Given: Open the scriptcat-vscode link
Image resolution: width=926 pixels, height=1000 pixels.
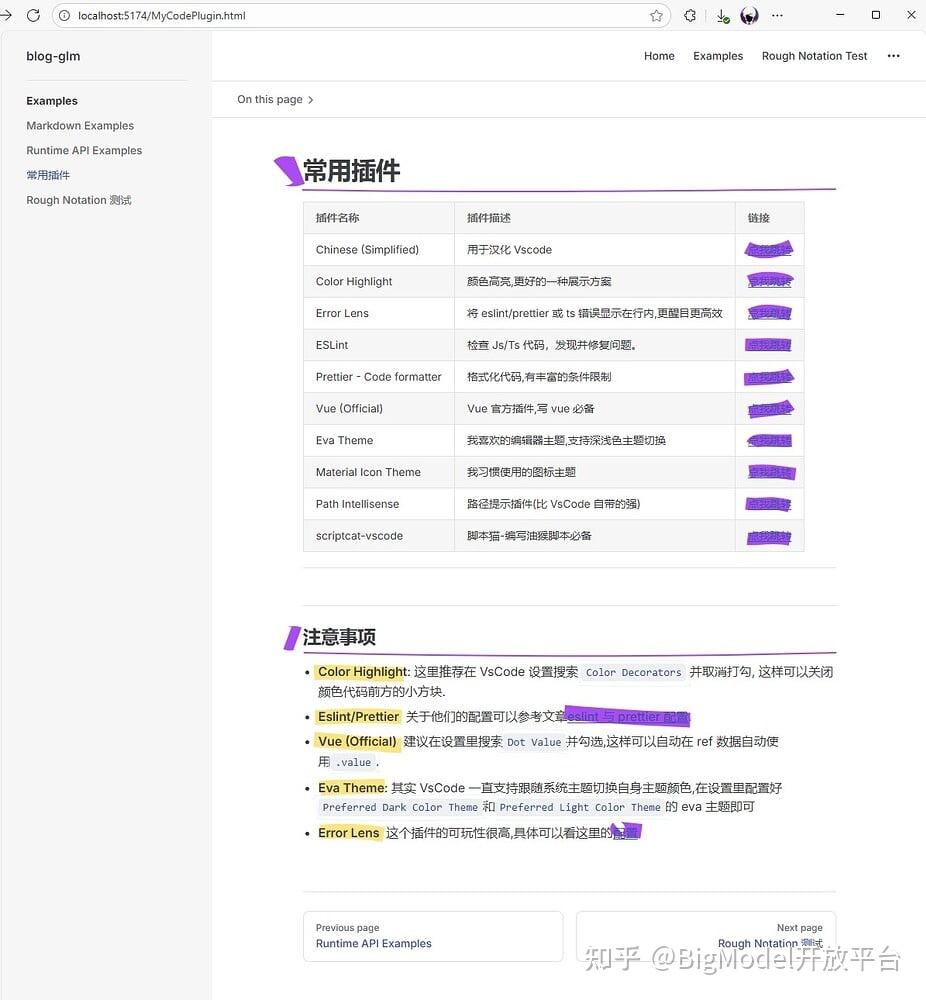Looking at the screenshot, I should pos(769,537).
